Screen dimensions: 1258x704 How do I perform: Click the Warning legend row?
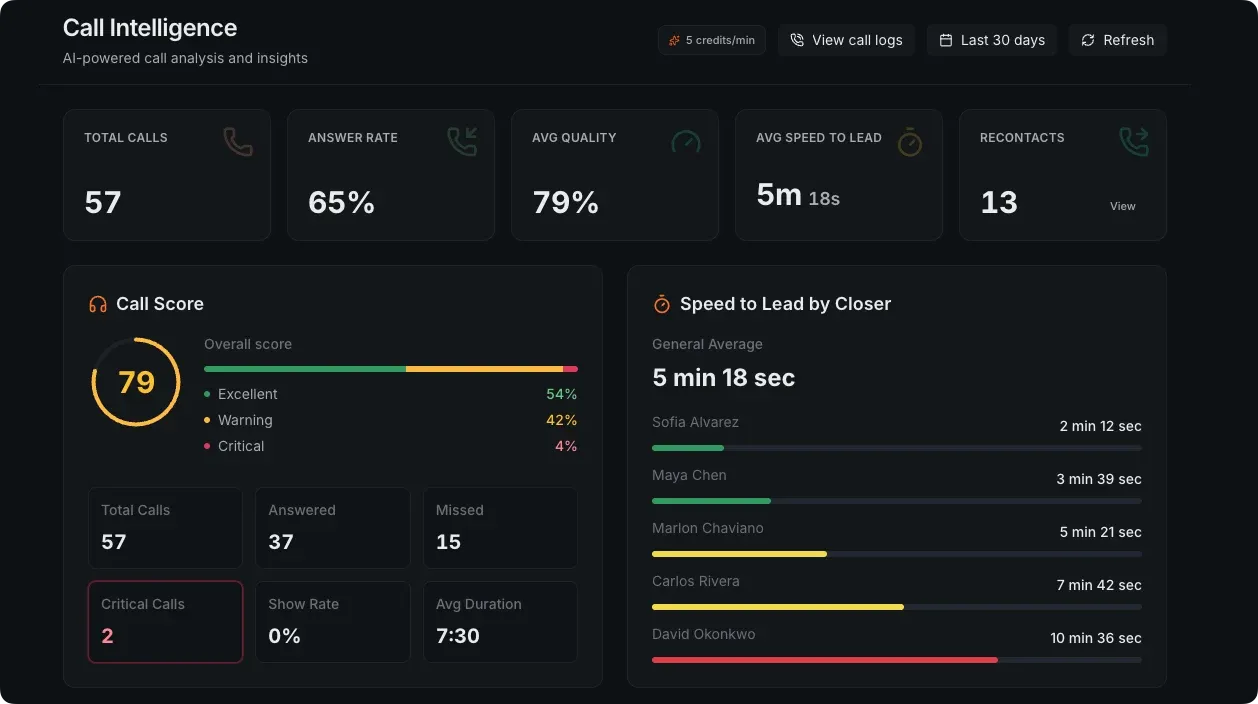[x=391, y=420]
